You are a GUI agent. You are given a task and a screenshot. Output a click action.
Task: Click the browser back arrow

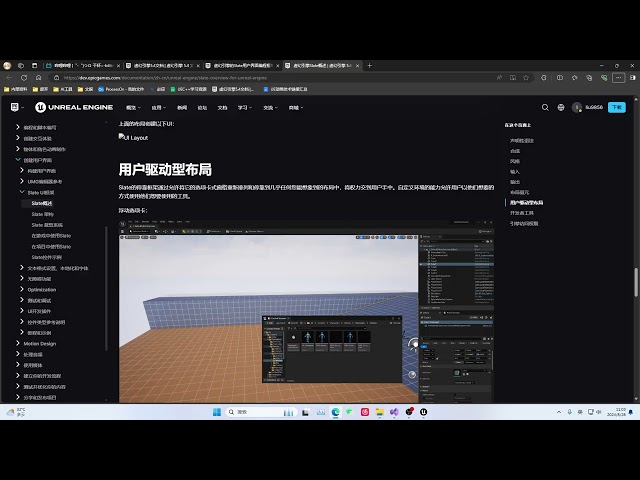[9, 78]
